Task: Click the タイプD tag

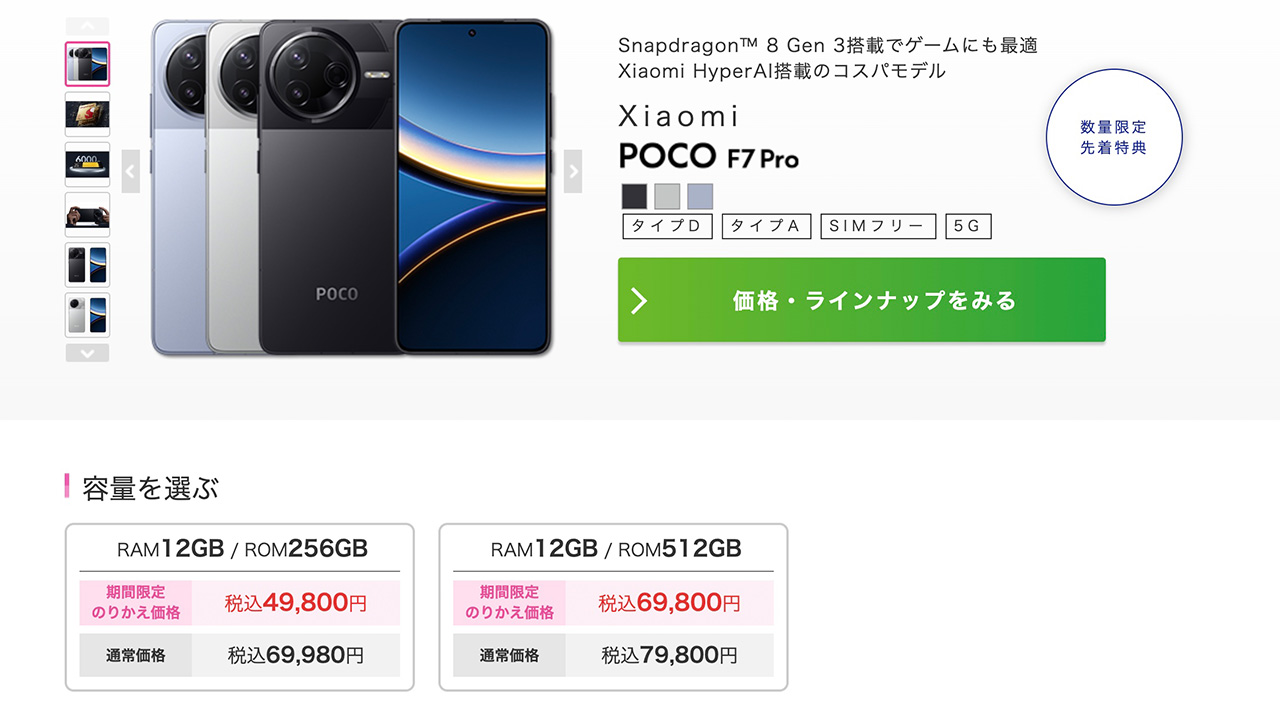Action: [x=667, y=227]
